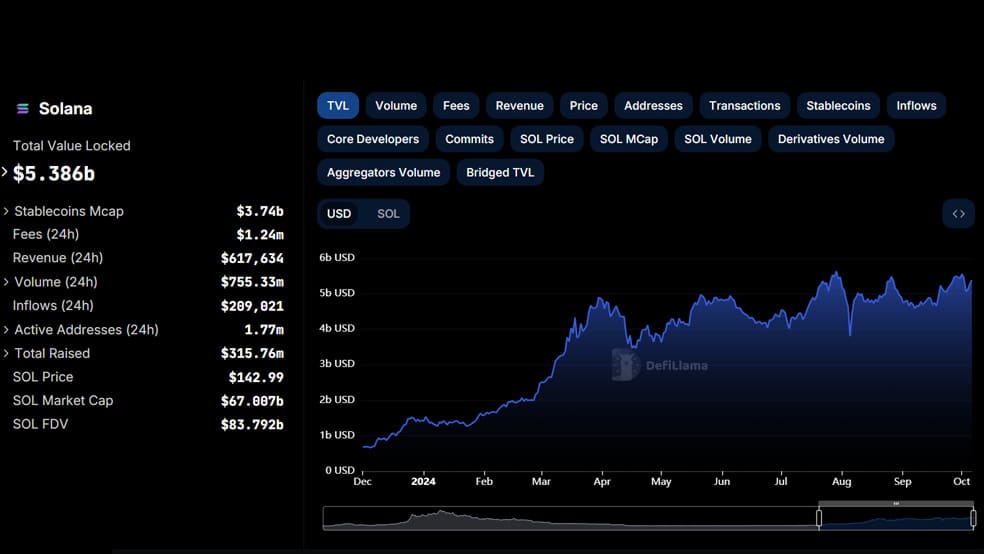This screenshot has height=554, width=984.
Task: Show Core Developers on chart
Action: [x=373, y=139]
